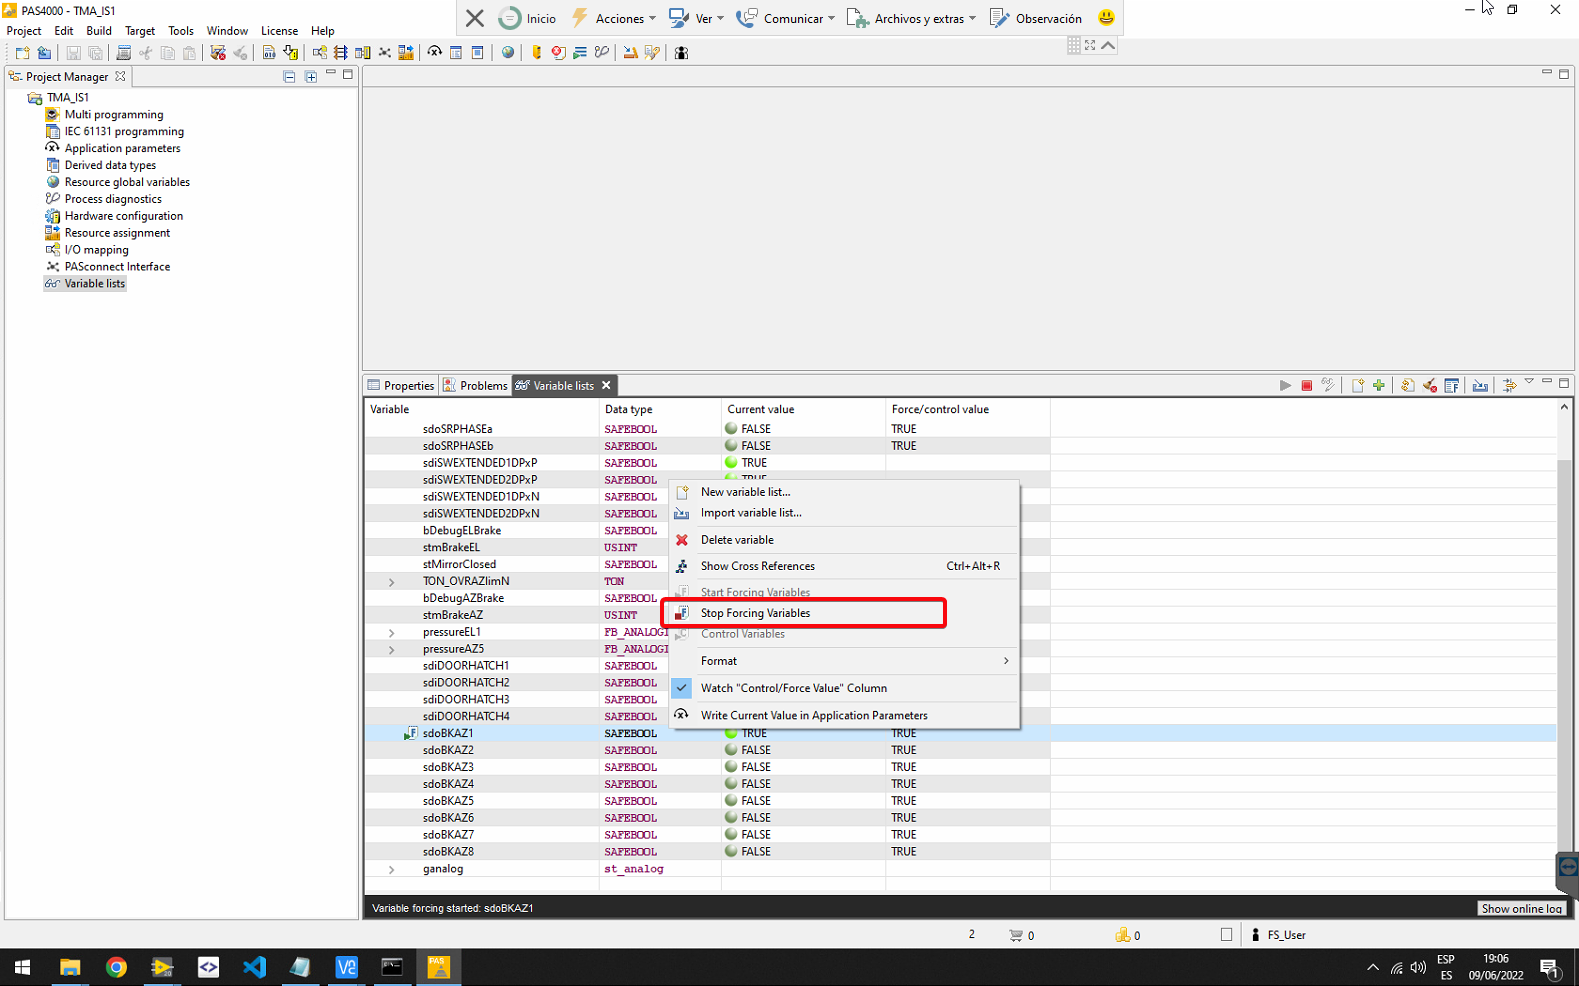
Task: Click the Open project toolbar icon
Action: [44, 52]
